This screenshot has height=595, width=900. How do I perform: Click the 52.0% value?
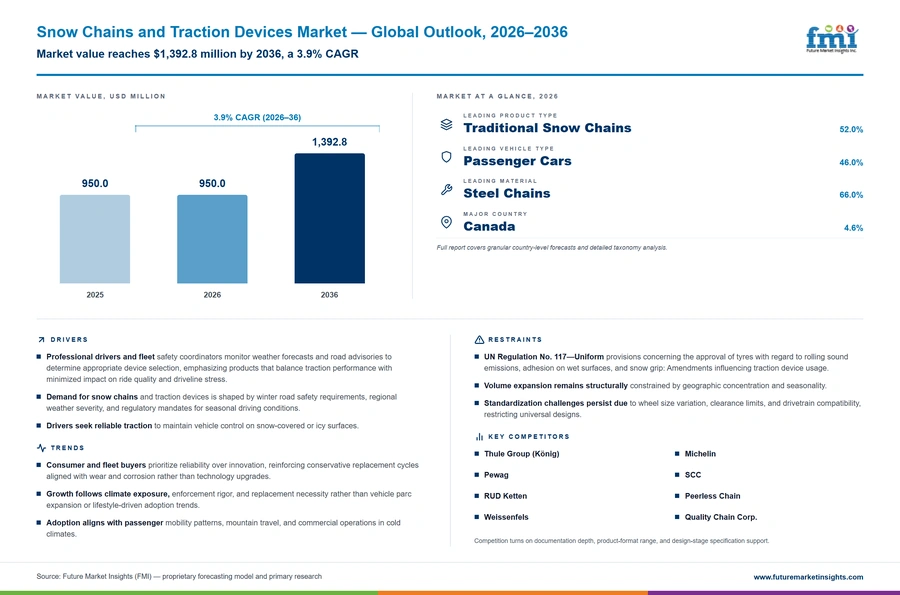tap(851, 130)
